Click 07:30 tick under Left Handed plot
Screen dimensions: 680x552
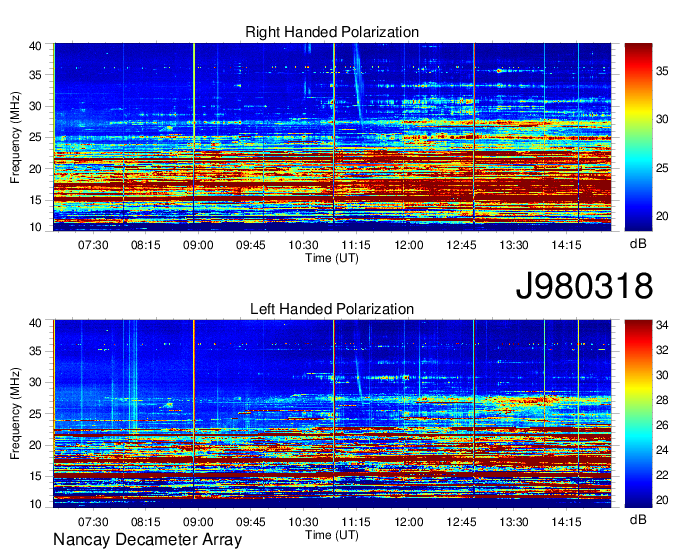tap(93, 522)
